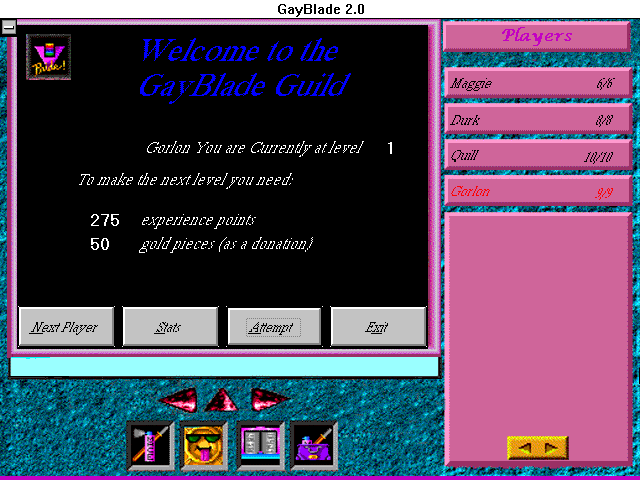The width and height of the screenshot is (640, 480).
Task: Click the yellow left arrow in Players panel
Action: [x=524, y=447]
